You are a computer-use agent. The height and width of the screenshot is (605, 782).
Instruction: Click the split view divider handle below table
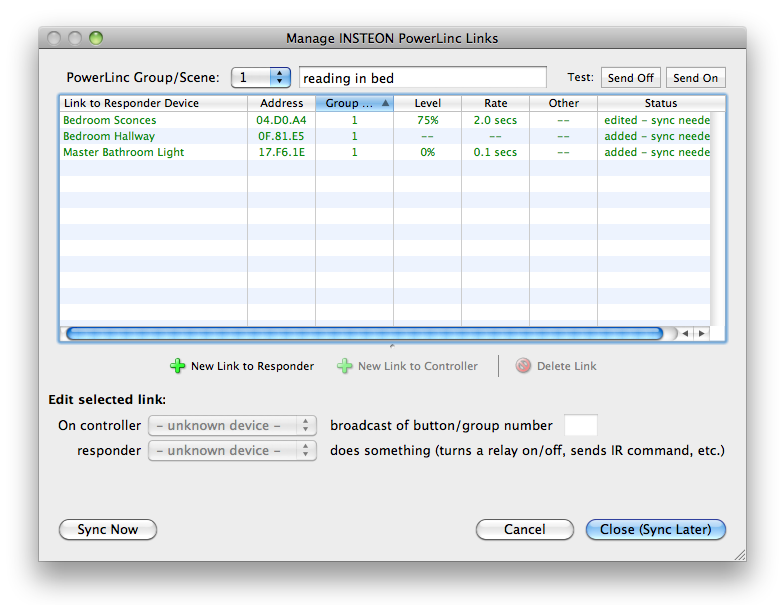click(x=392, y=346)
